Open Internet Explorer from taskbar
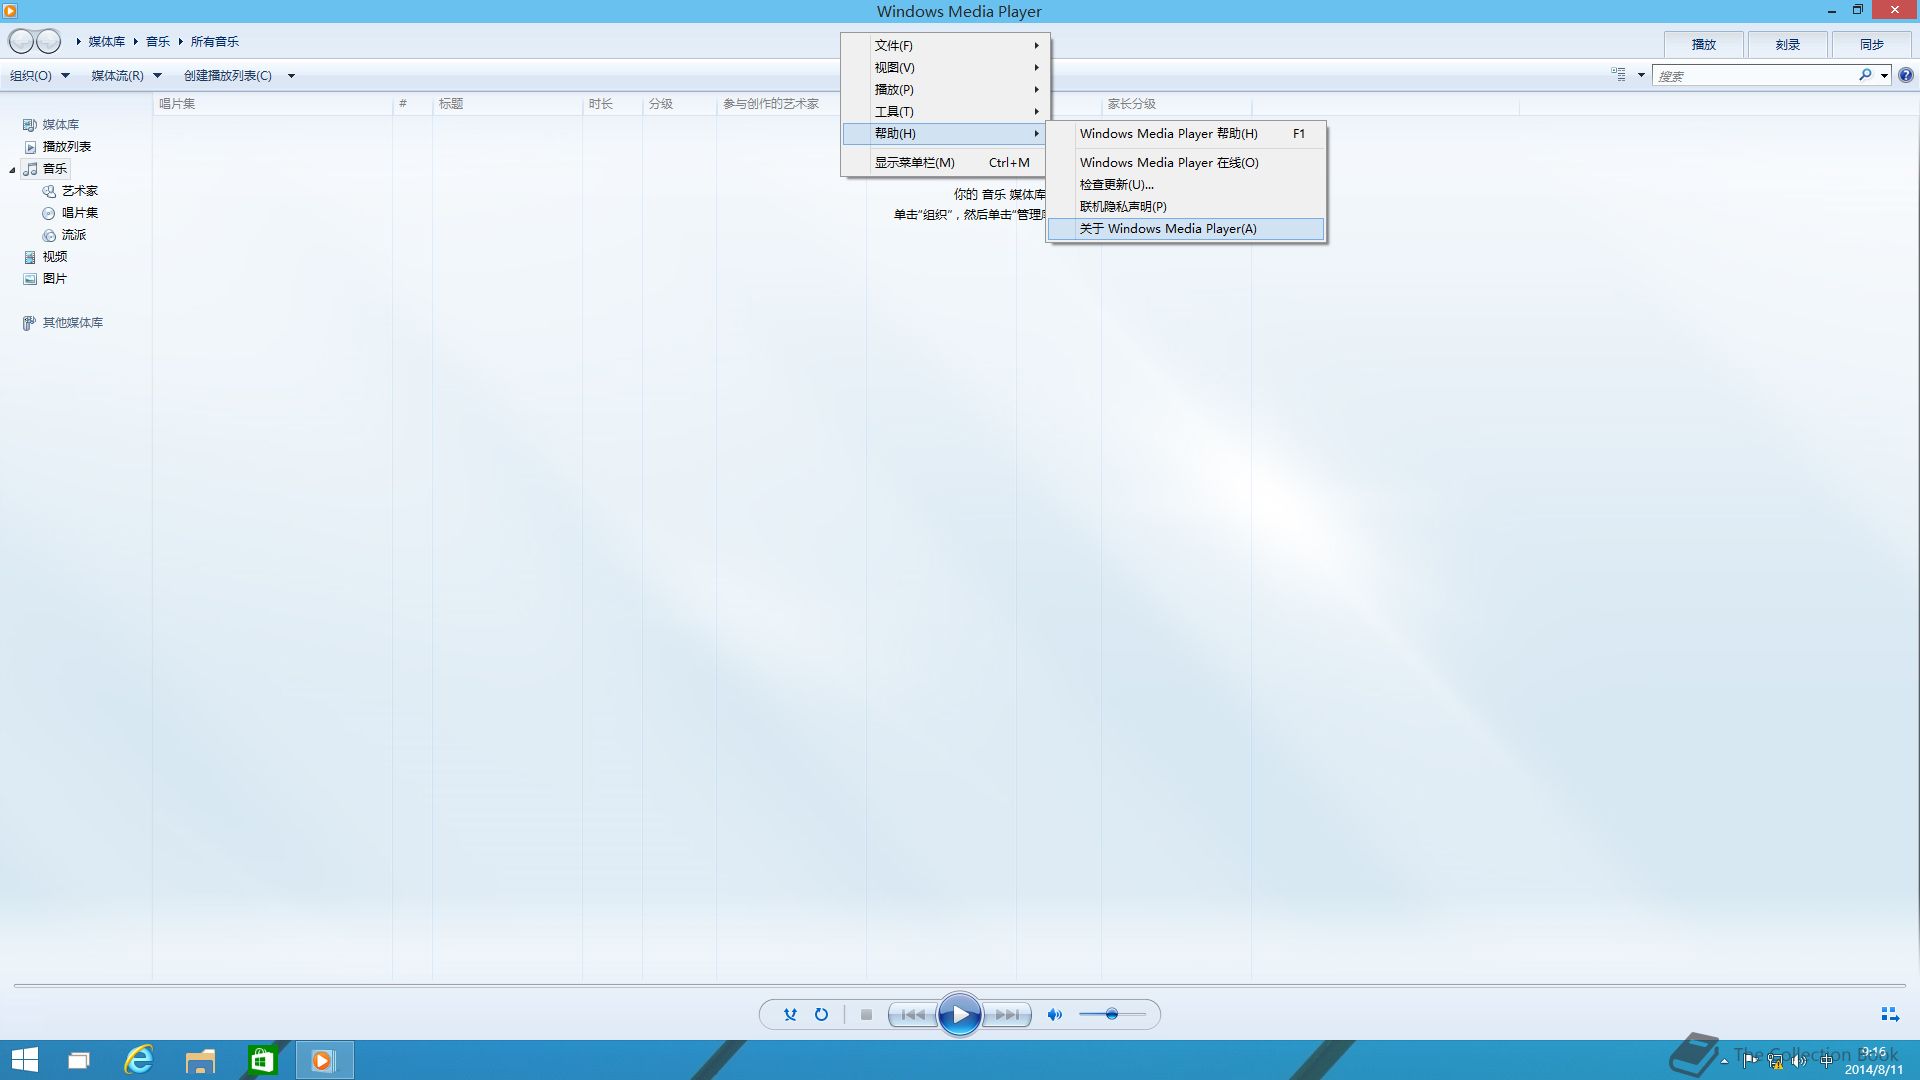 click(x=138, y=1060)
